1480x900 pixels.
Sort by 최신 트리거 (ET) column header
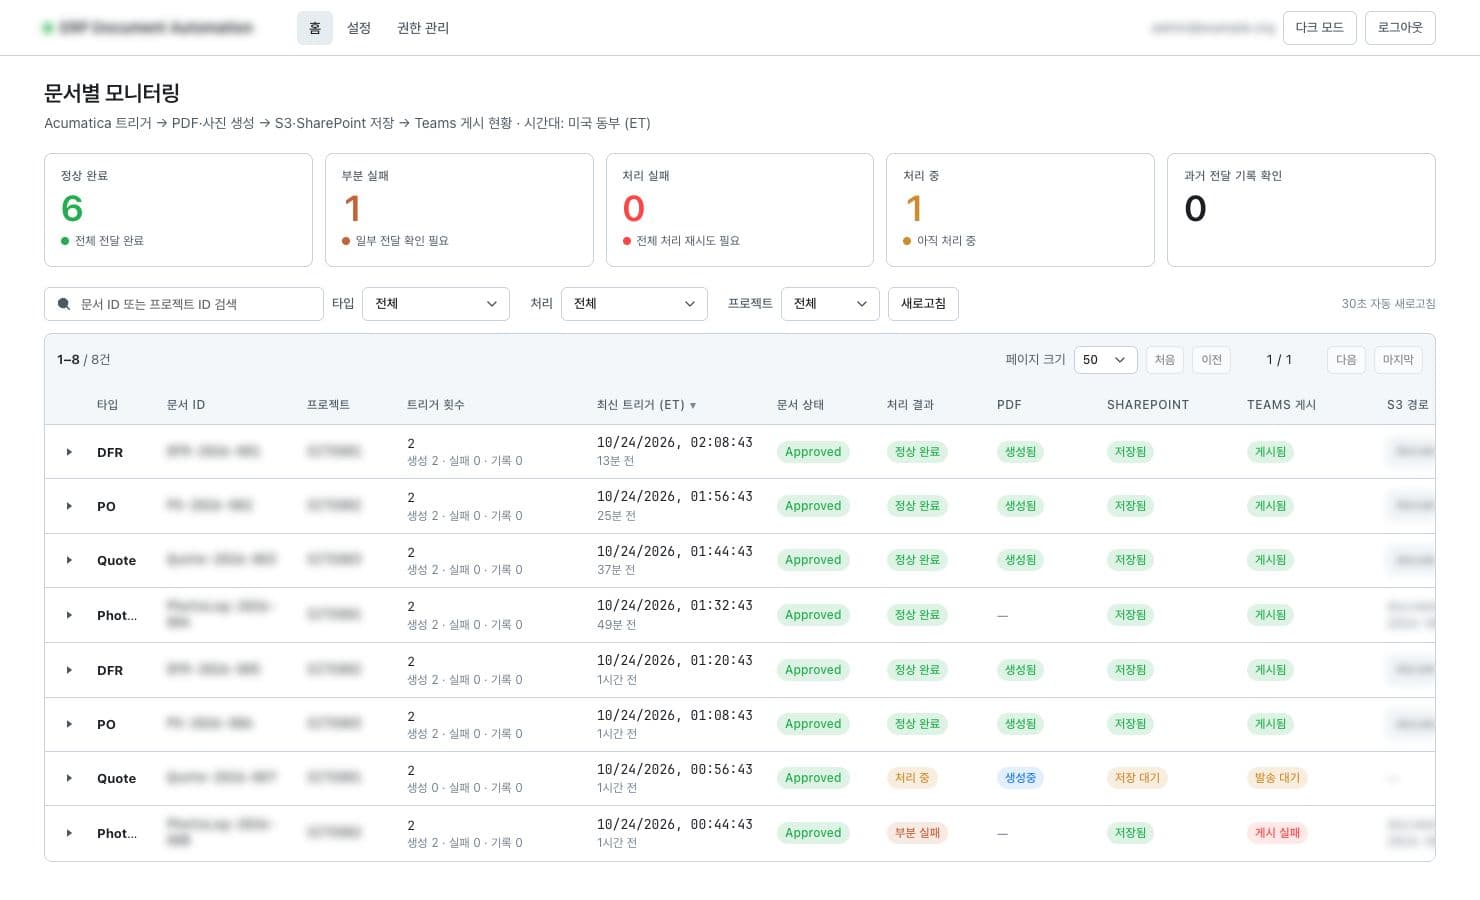(646, 405)
